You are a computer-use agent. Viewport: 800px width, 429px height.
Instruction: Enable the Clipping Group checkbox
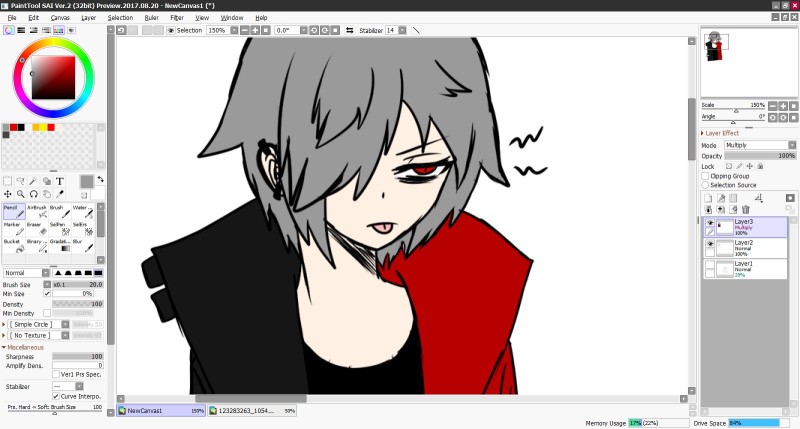click(x=706, y=176)
